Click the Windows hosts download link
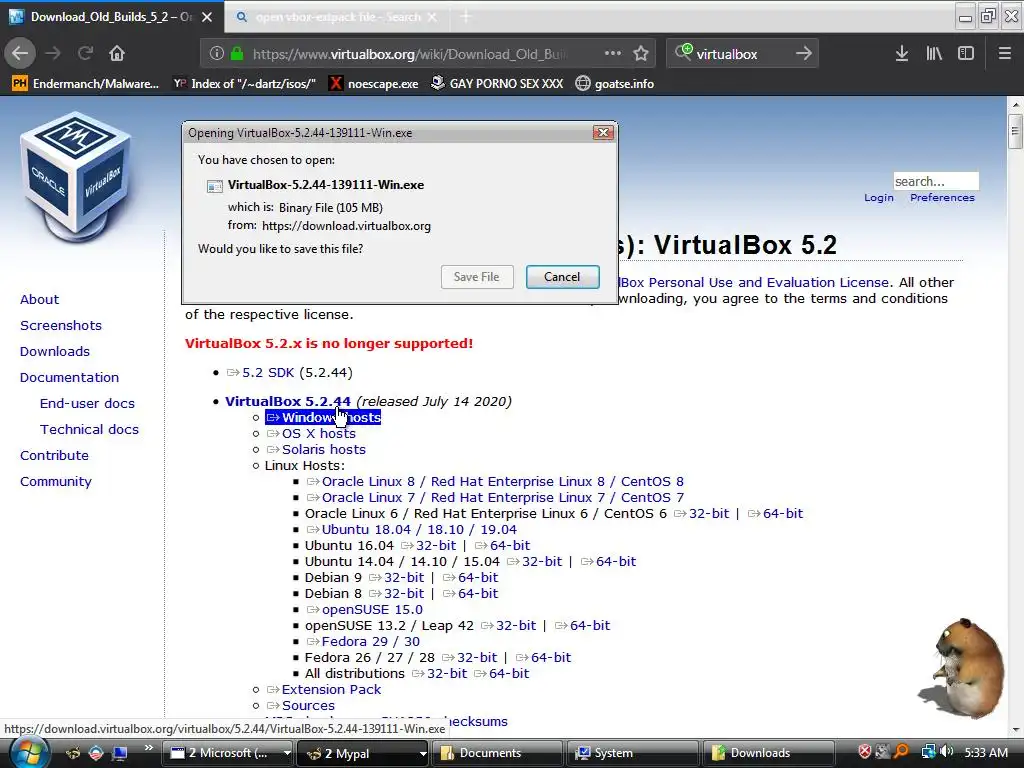 pos(323,417)
